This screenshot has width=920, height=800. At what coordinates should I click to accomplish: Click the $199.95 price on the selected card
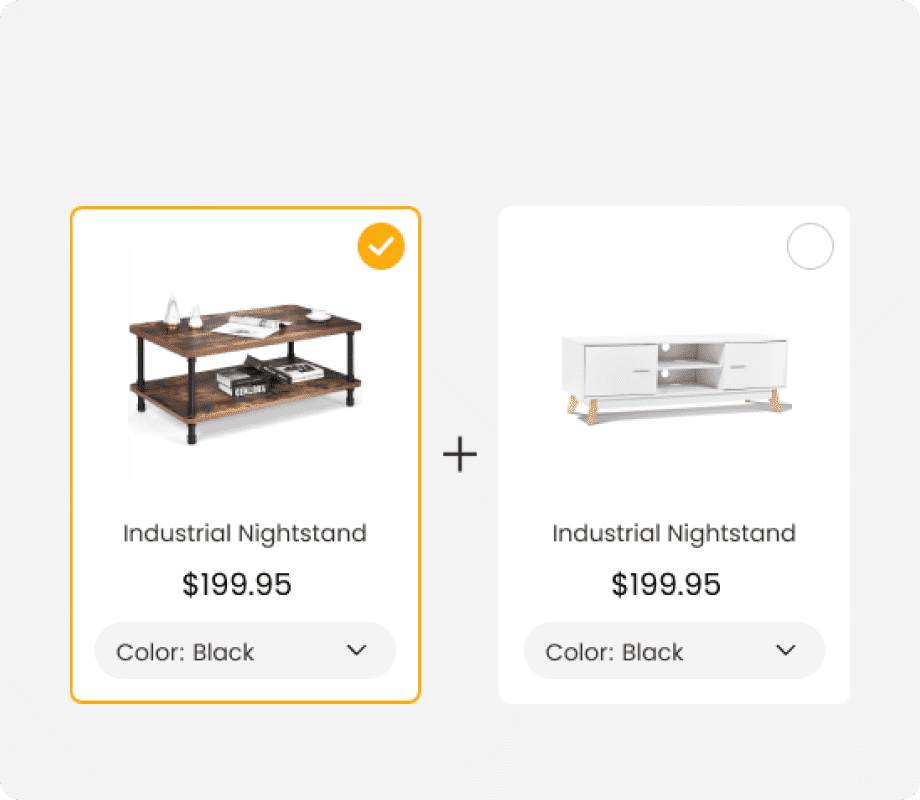click(237, 584)
